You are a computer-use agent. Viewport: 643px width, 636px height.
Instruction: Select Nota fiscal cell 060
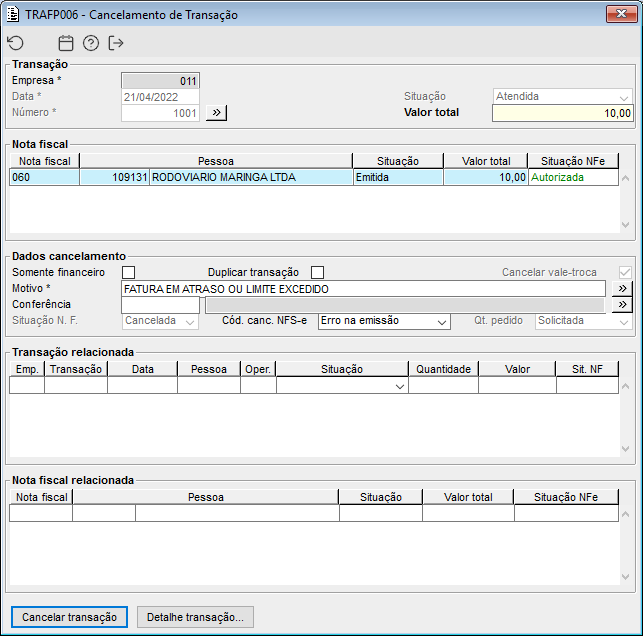44,177
